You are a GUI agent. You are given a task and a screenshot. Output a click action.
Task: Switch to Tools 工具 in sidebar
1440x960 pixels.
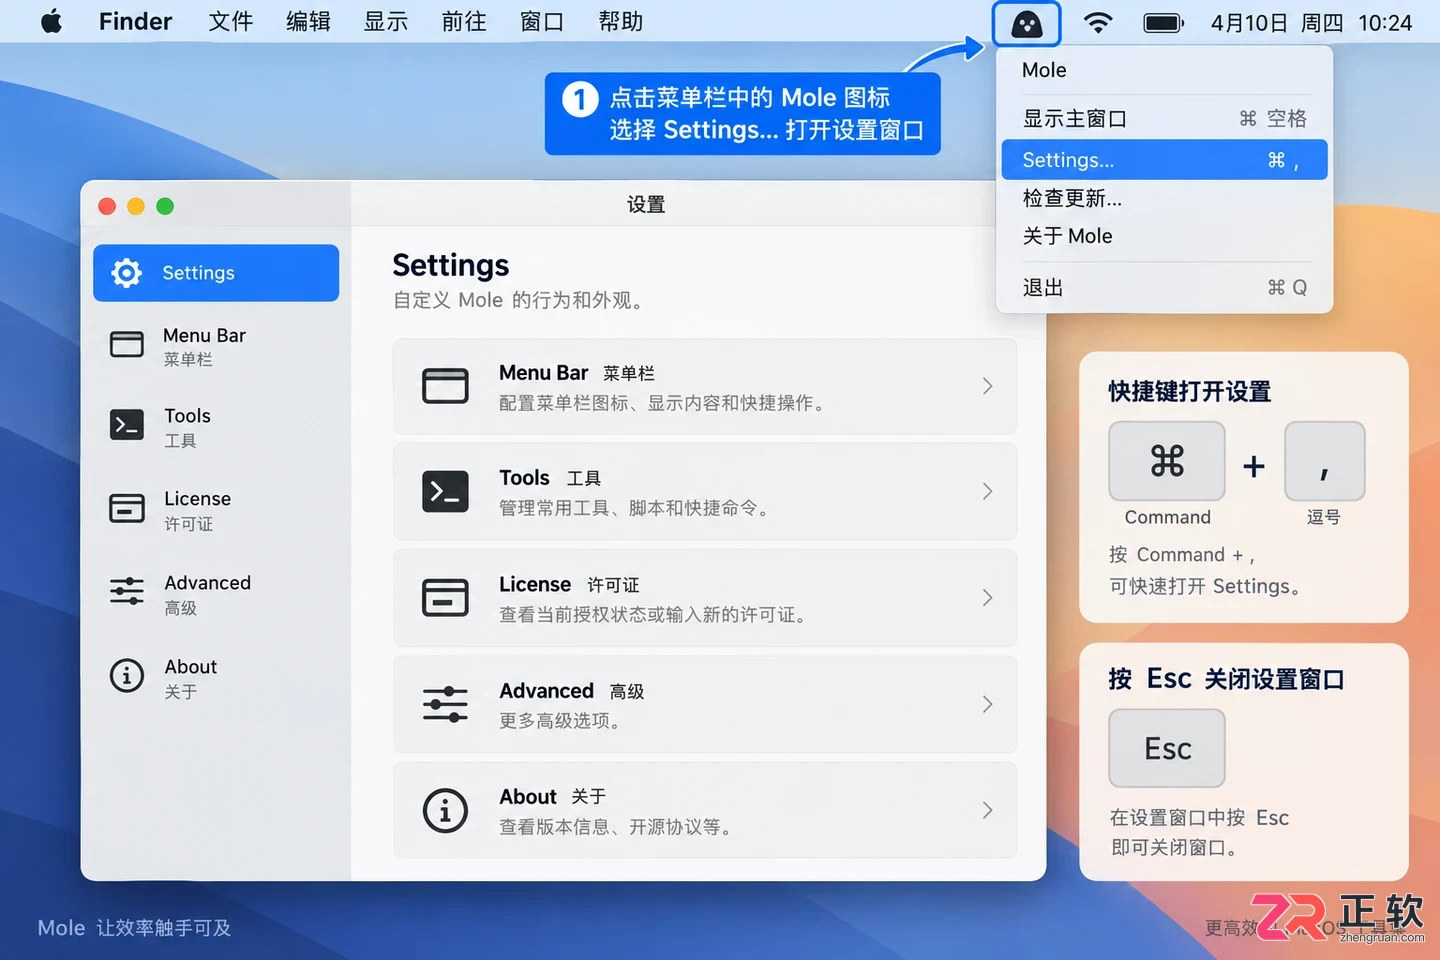216,427
